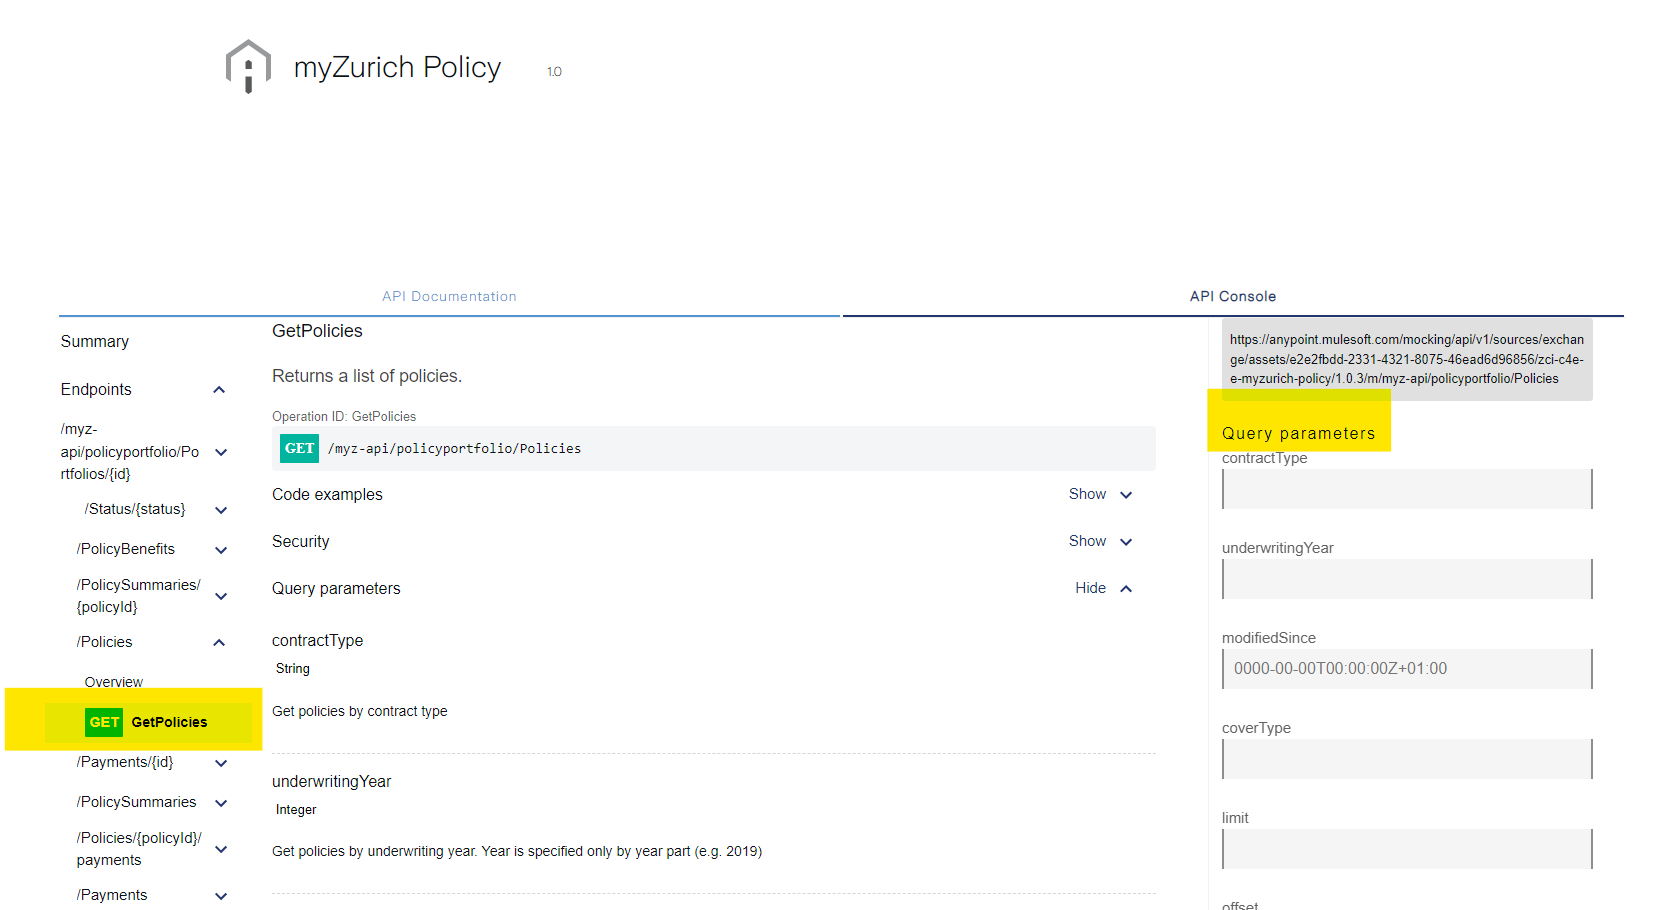Click the highlighted GET badge beside GetPolicies
Image resolution: width=1668 pixels, height=910 pixels.
[x=103, y=722]
